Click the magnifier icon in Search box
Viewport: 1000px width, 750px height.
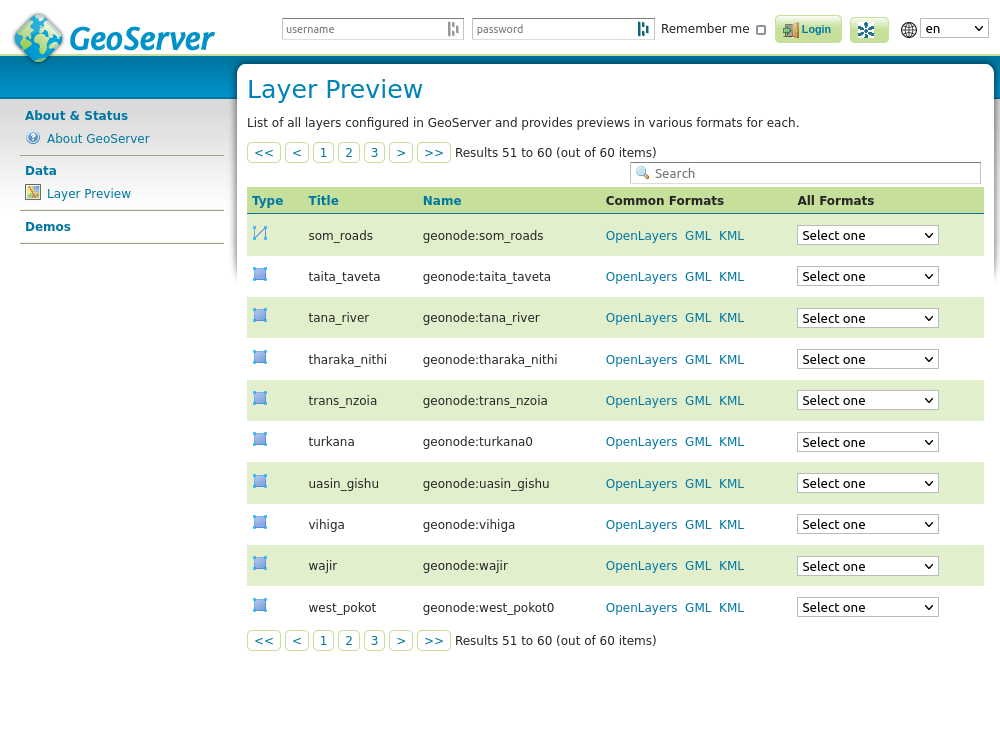point(643,173)
